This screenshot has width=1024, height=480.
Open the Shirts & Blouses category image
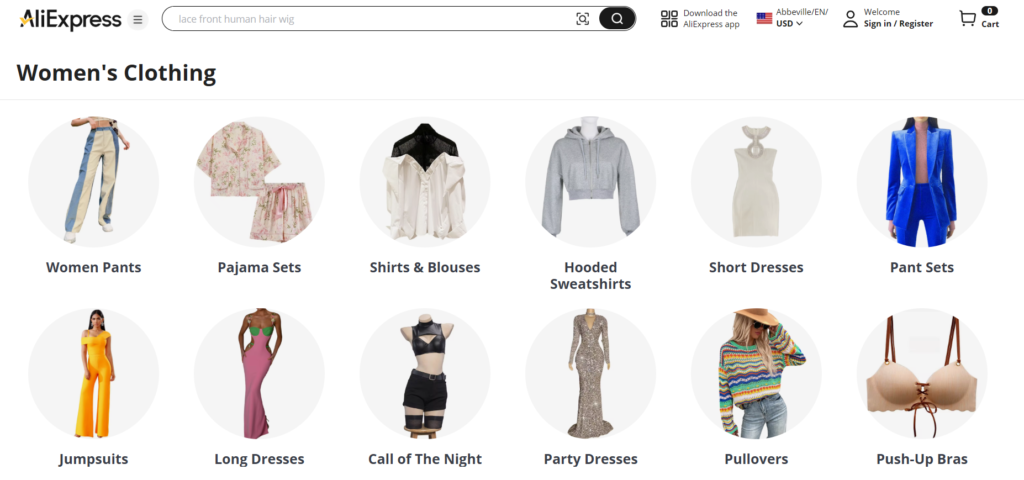[x=425, y=182]
